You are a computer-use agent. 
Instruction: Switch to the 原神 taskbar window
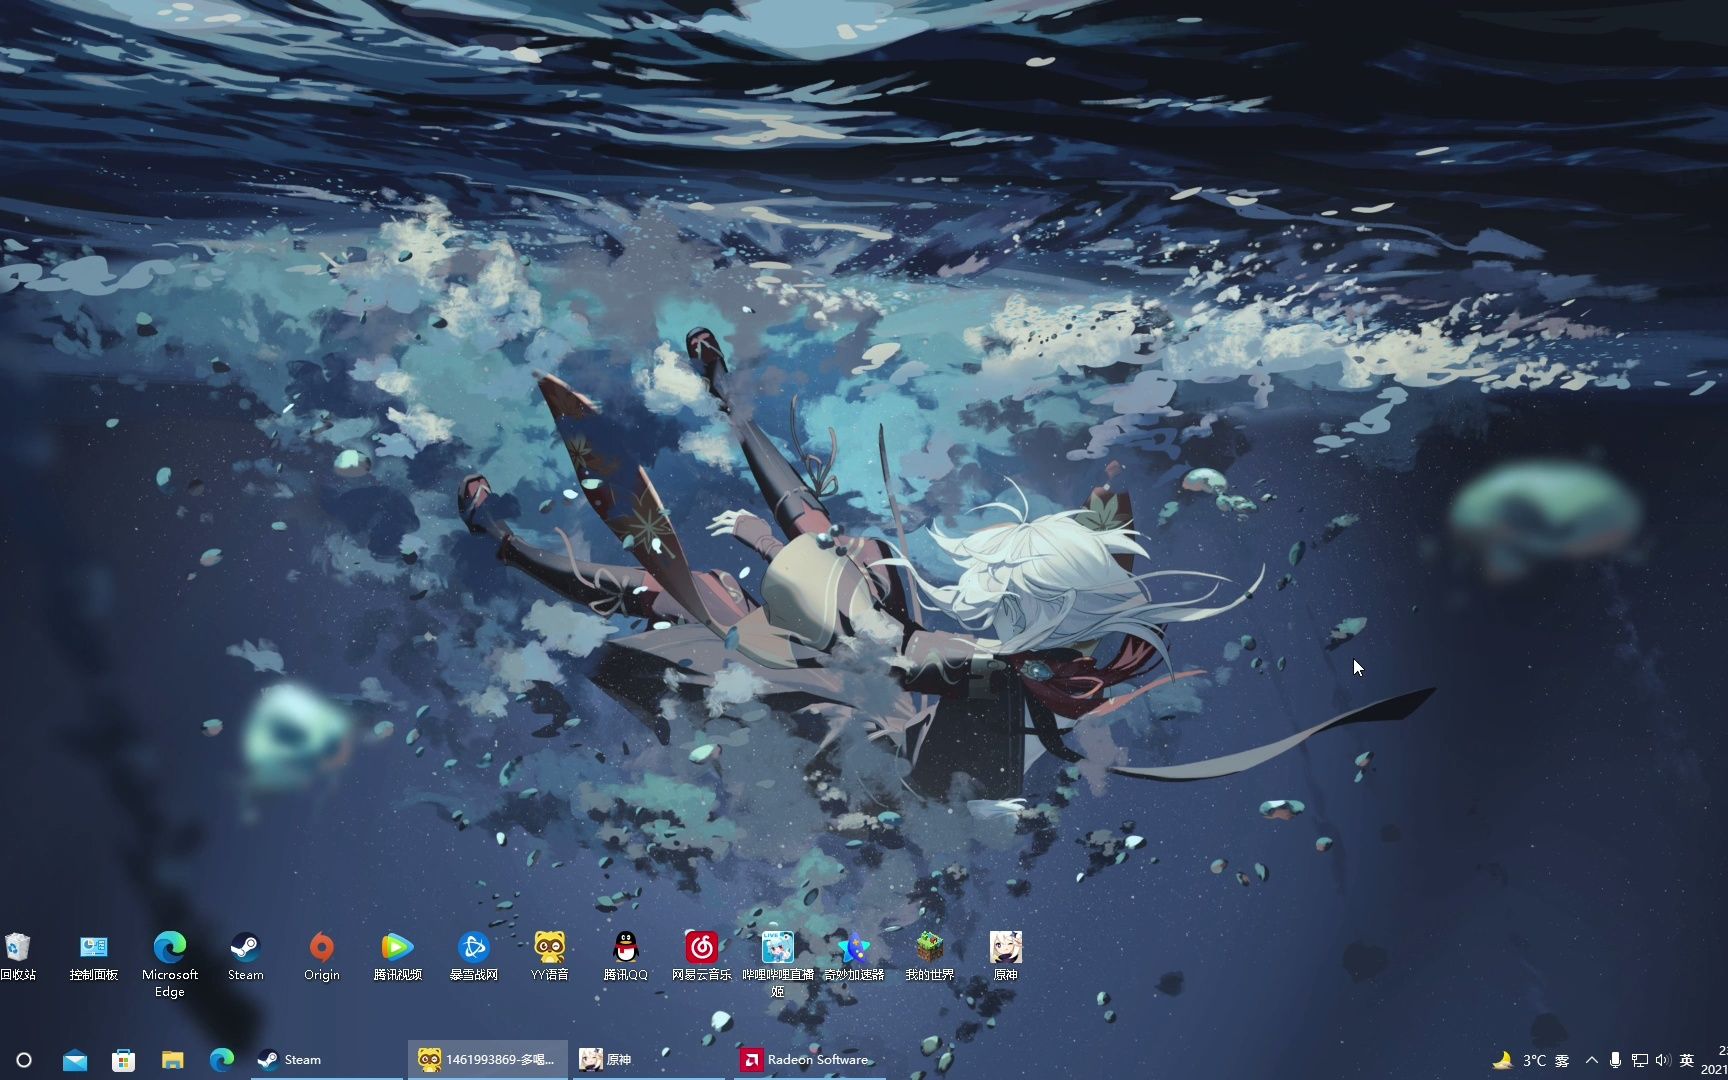[648, 1060]
